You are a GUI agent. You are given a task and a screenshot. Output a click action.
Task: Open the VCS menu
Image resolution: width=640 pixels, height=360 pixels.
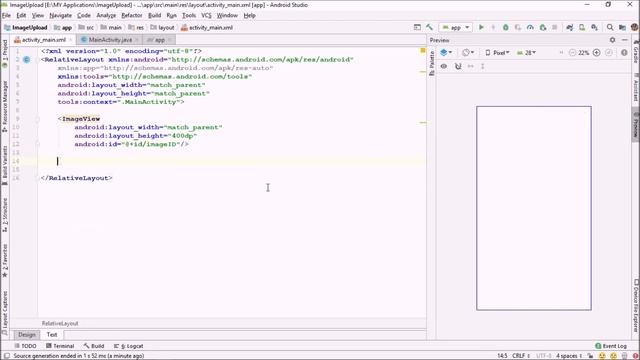click(x=206, y=16)
